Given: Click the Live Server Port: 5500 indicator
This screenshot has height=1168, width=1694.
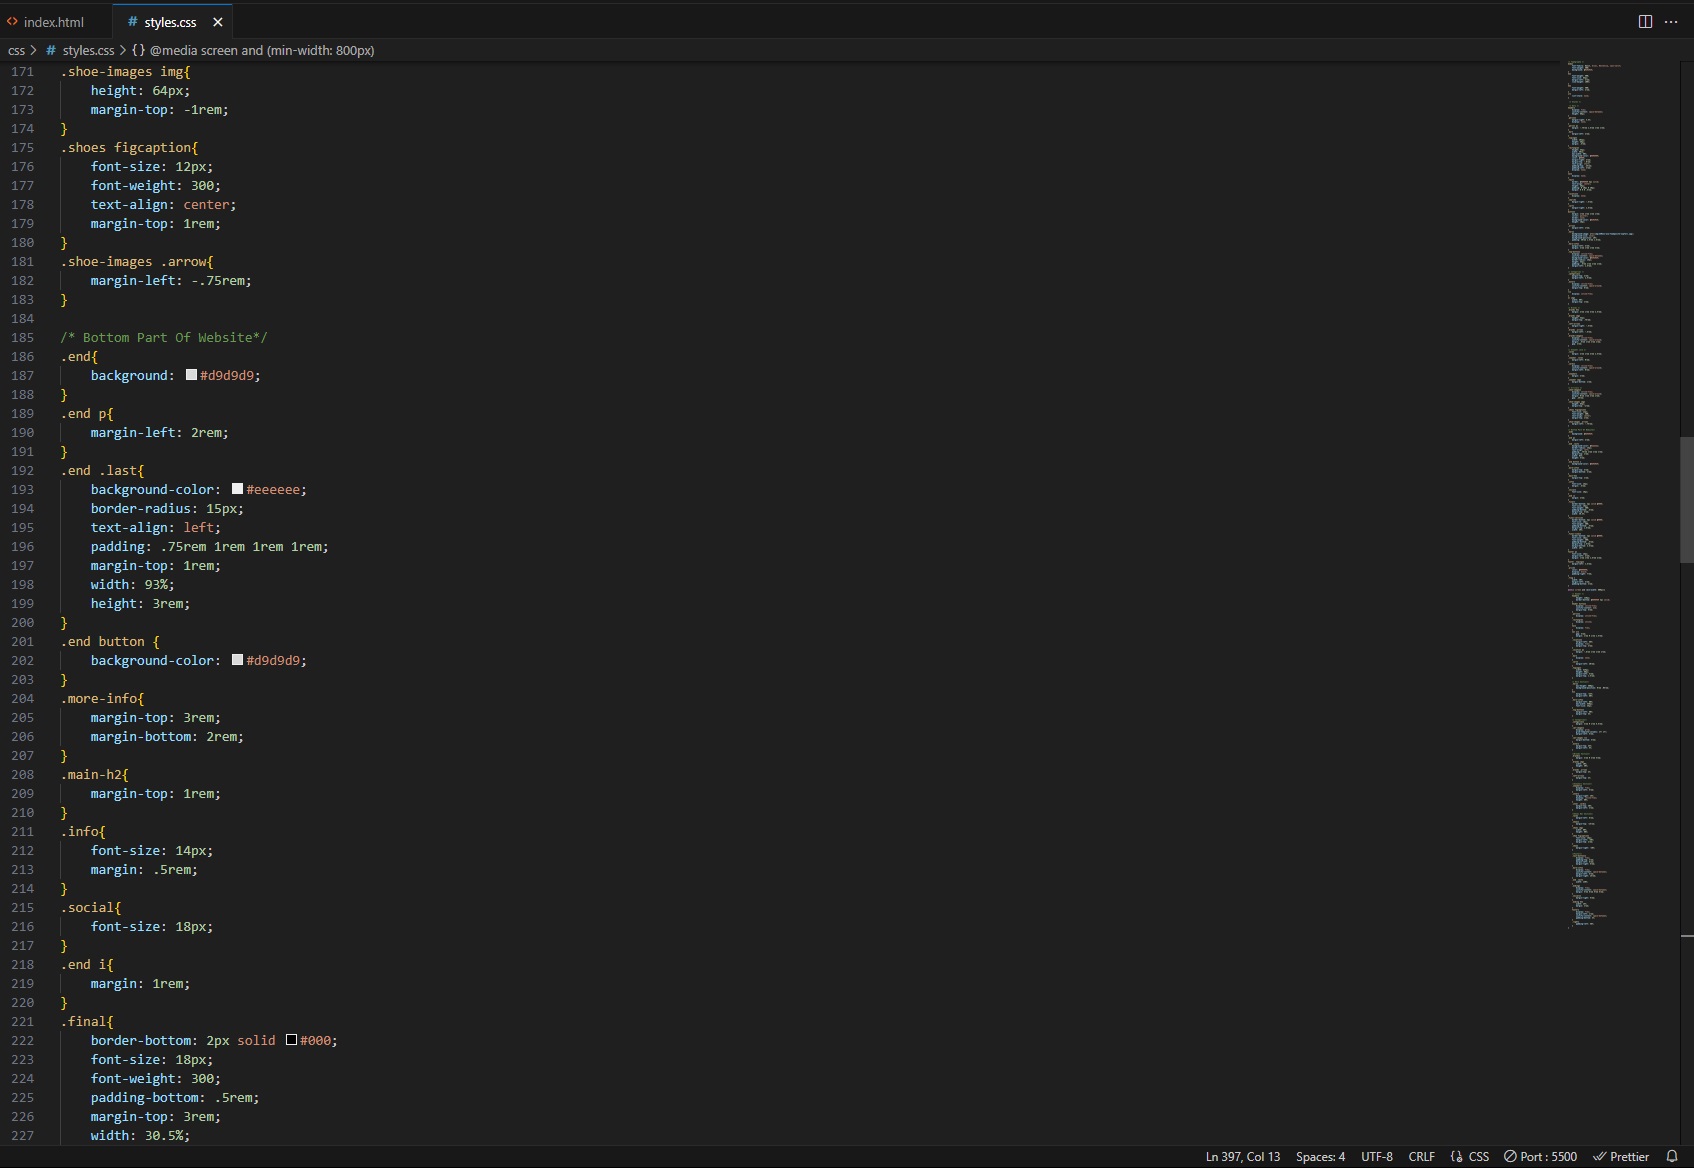Looking at the screenshot, I should 1540,1156.
